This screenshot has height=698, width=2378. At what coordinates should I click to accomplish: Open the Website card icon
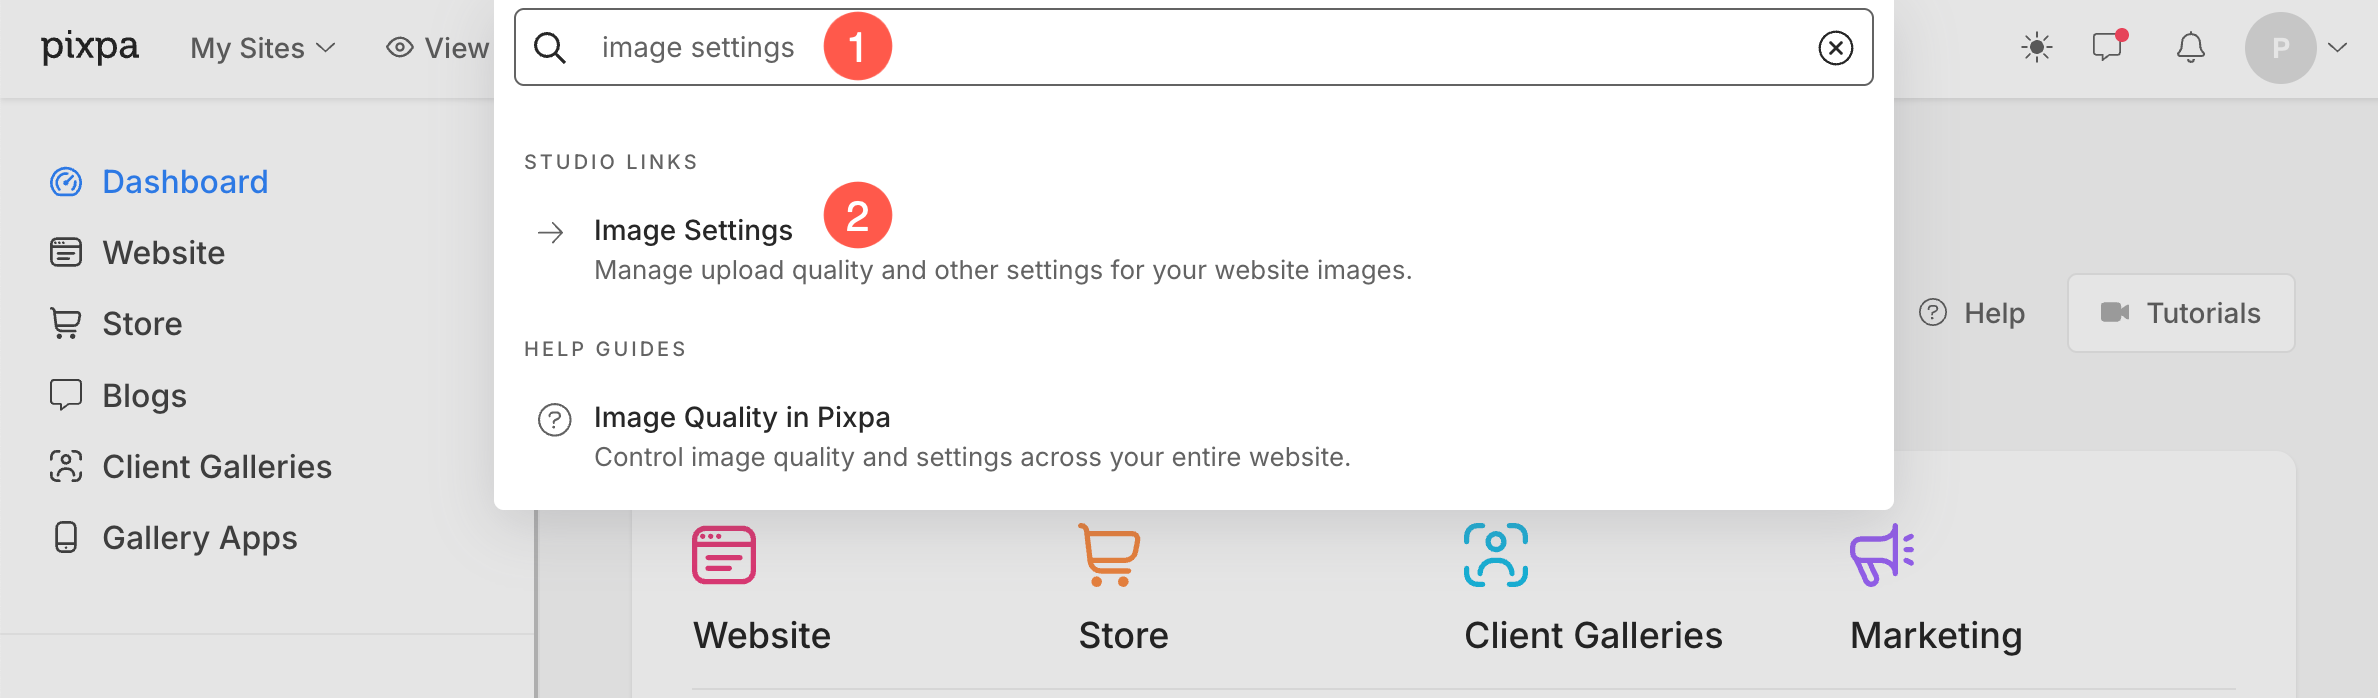(x=724, y=555)
